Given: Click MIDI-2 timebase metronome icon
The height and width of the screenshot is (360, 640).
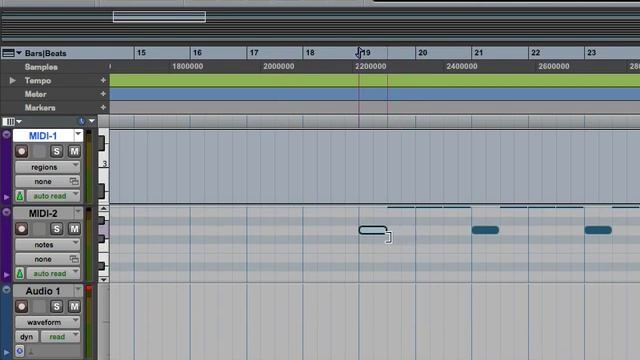Looking at the screenshot, I should (x=20, y=273).
